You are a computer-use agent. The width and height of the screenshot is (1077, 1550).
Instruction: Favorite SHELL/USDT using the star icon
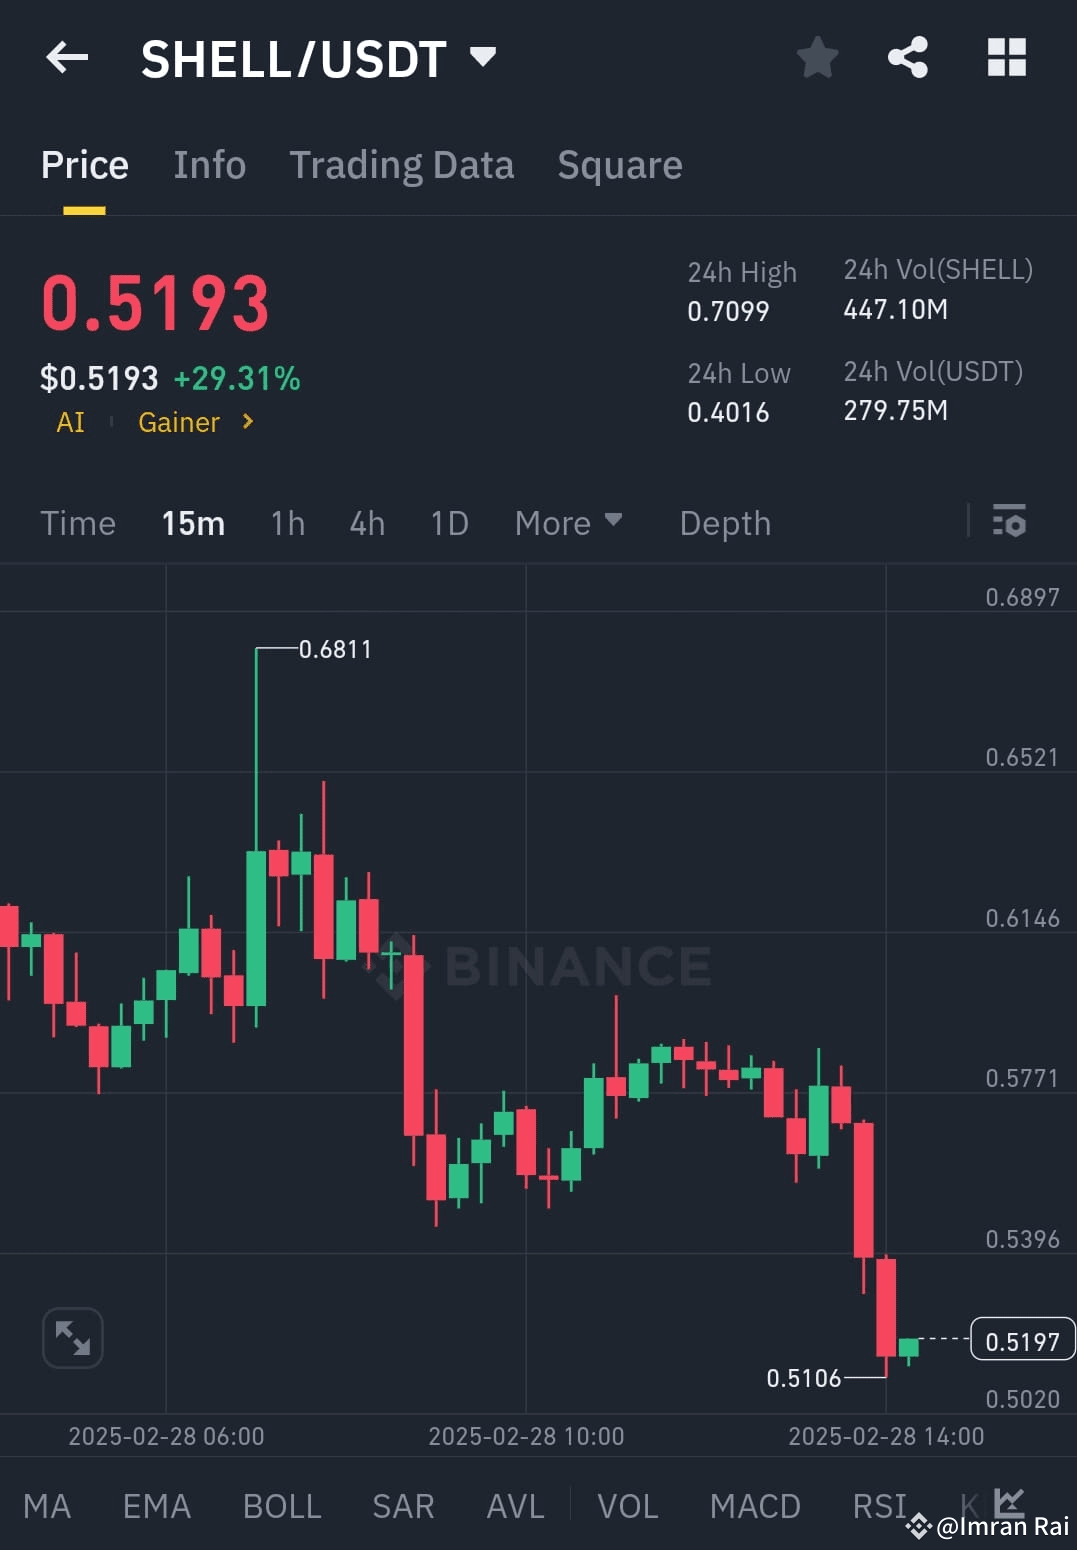[817, 57]
